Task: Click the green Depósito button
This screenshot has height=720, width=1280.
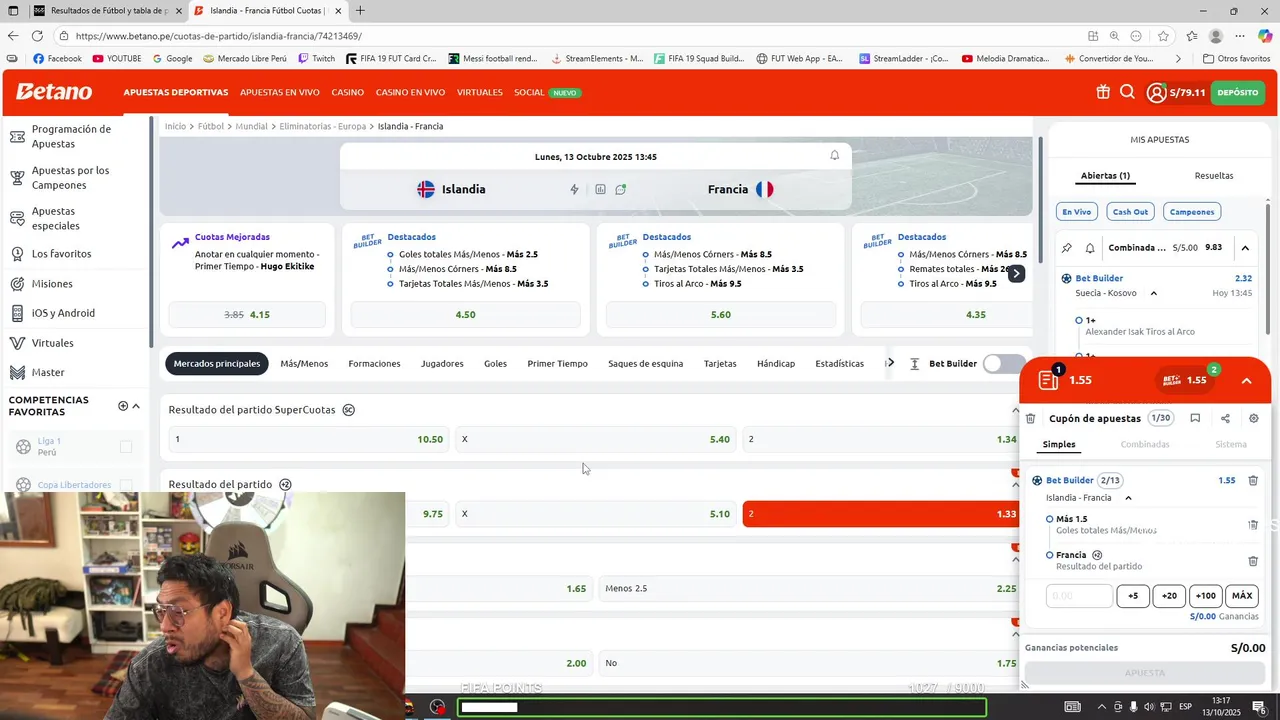Action: (1238, 92)
